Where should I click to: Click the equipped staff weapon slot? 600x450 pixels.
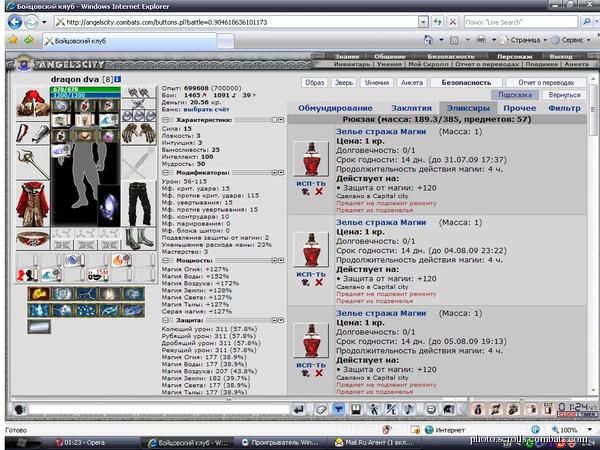tap(33, 163)
